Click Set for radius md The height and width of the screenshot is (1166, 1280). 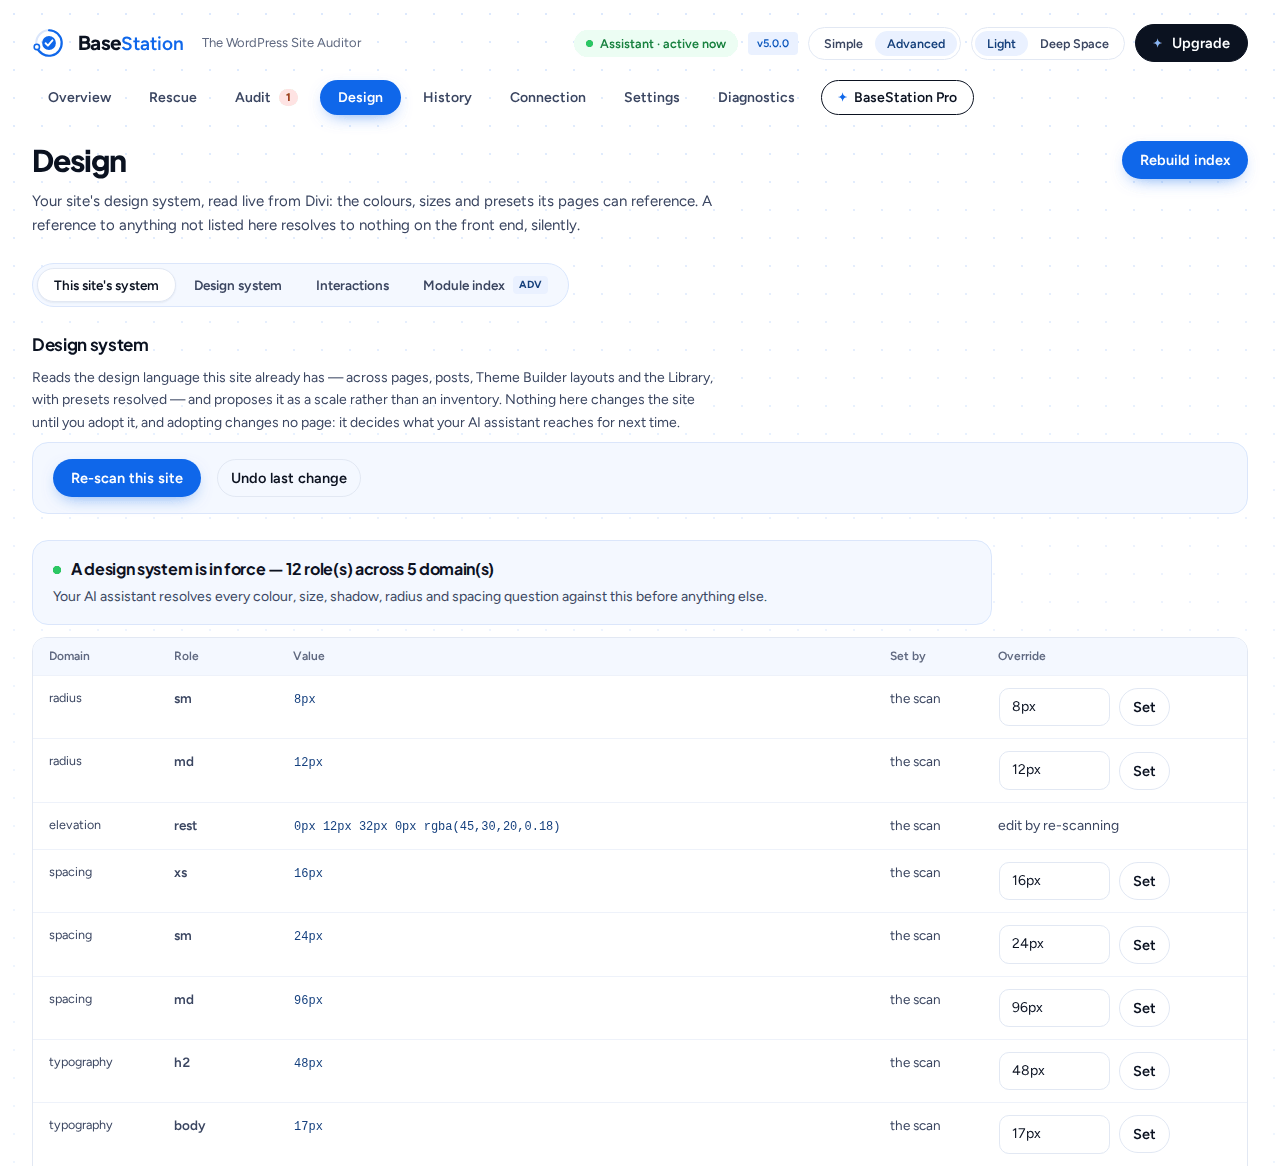[x=1144, y=771]
